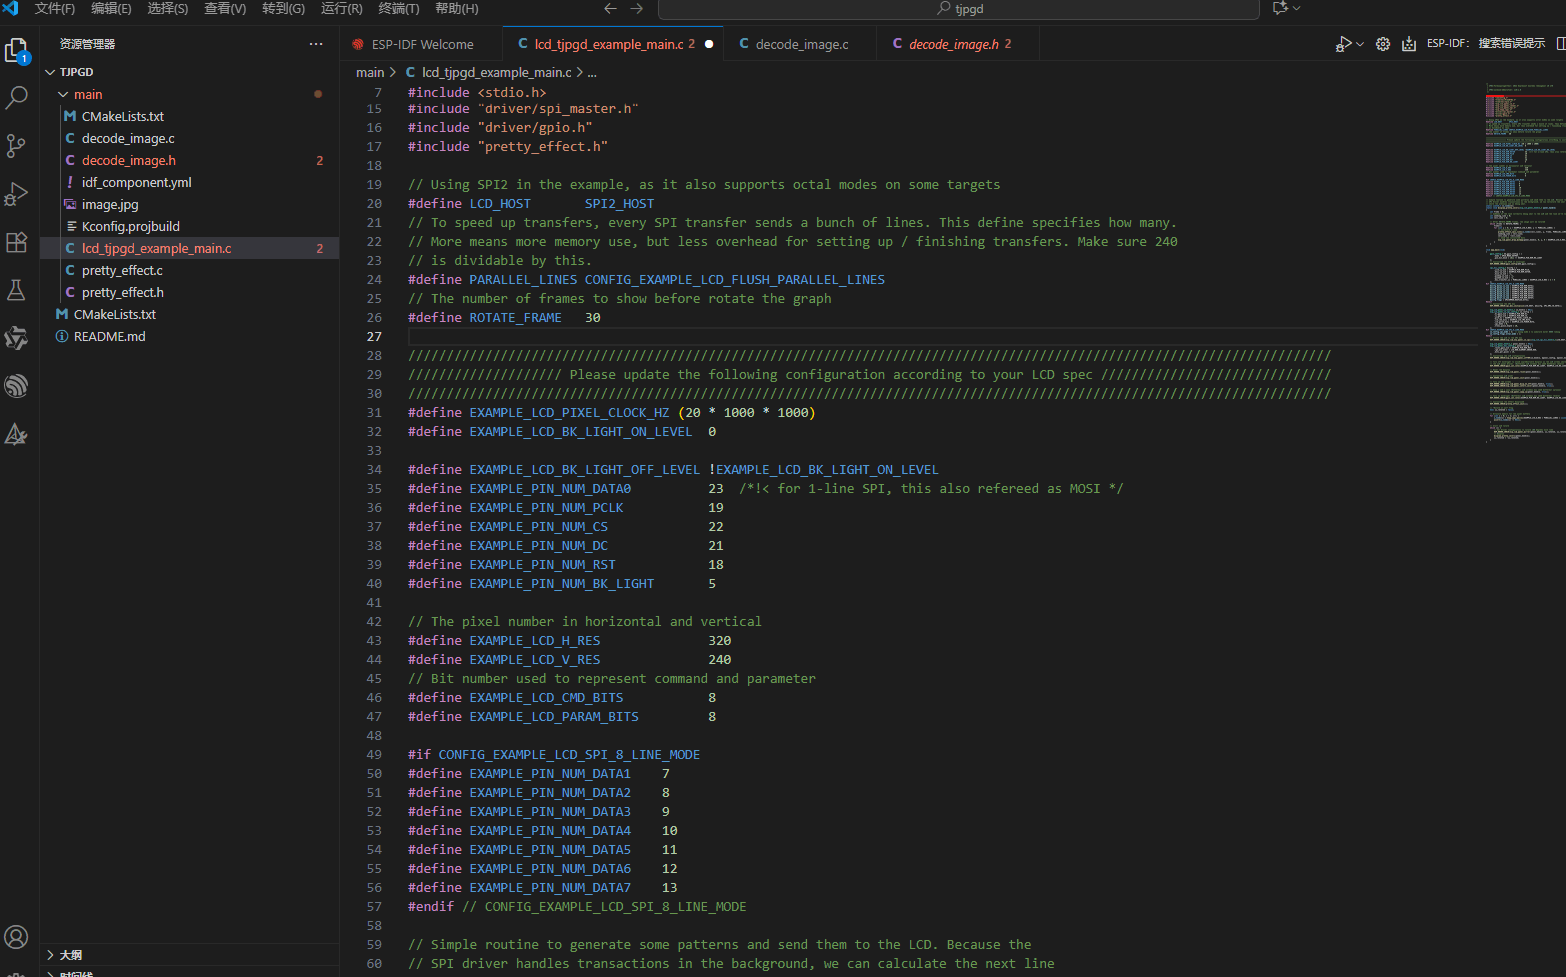The height and width of the screenshot is (977, 1566).
Task: Go back with the left arrow
Action: click(x=610, y=8)
